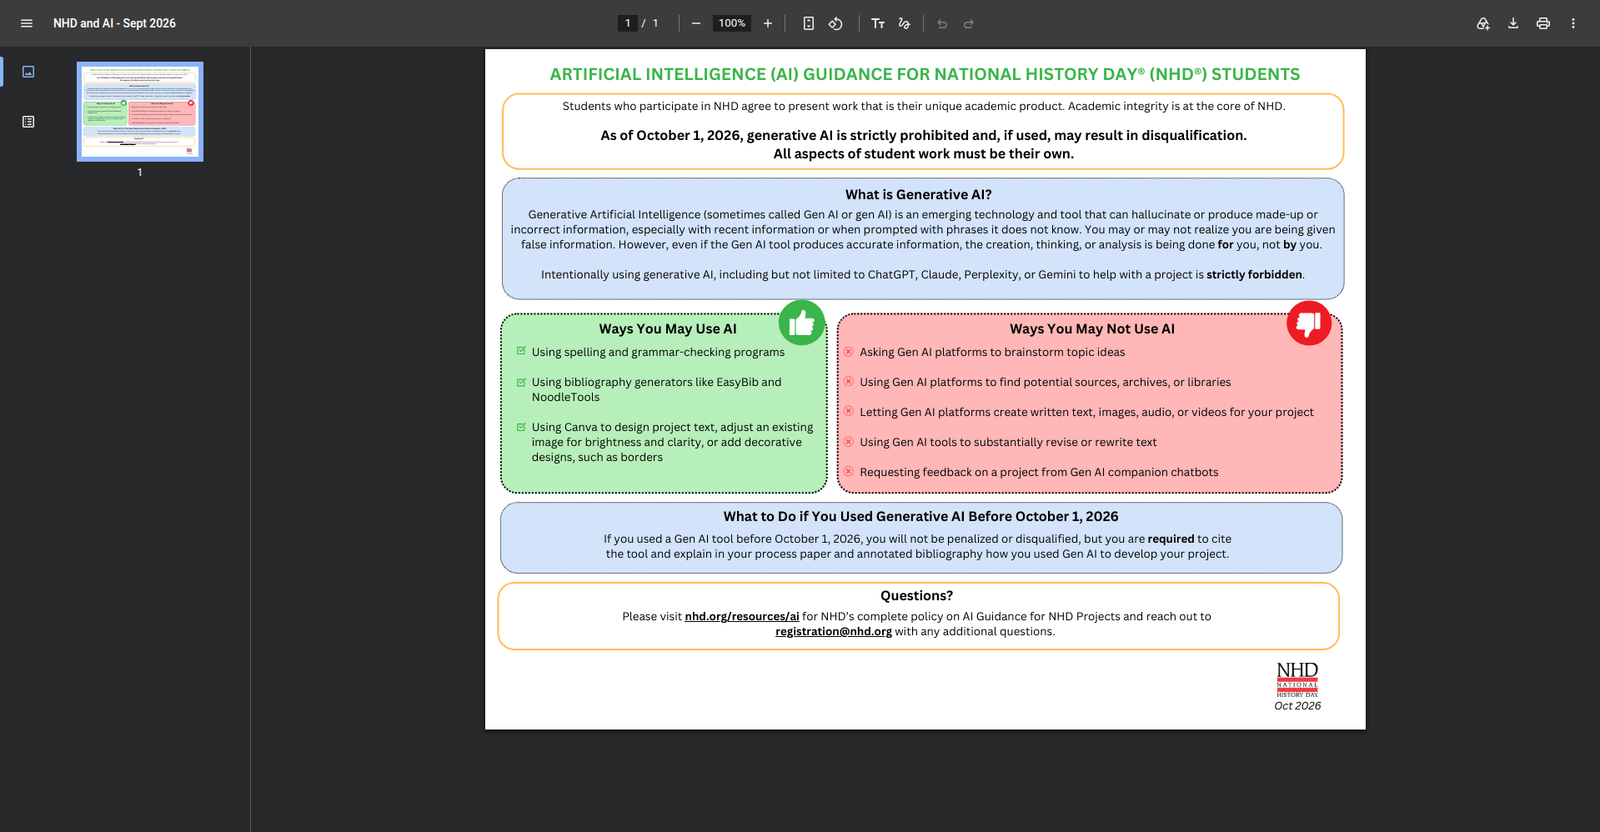Show the thumbnails view in the sidebar
This screenshot has height=832, width=1600.
point(28,72)
